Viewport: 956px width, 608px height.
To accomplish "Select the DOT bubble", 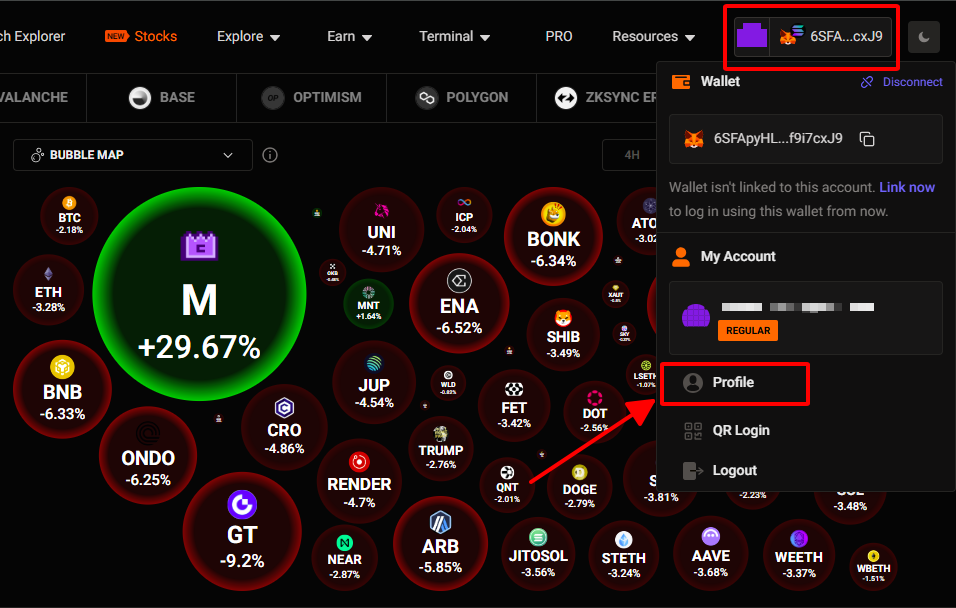I will (x=594, y=412).
